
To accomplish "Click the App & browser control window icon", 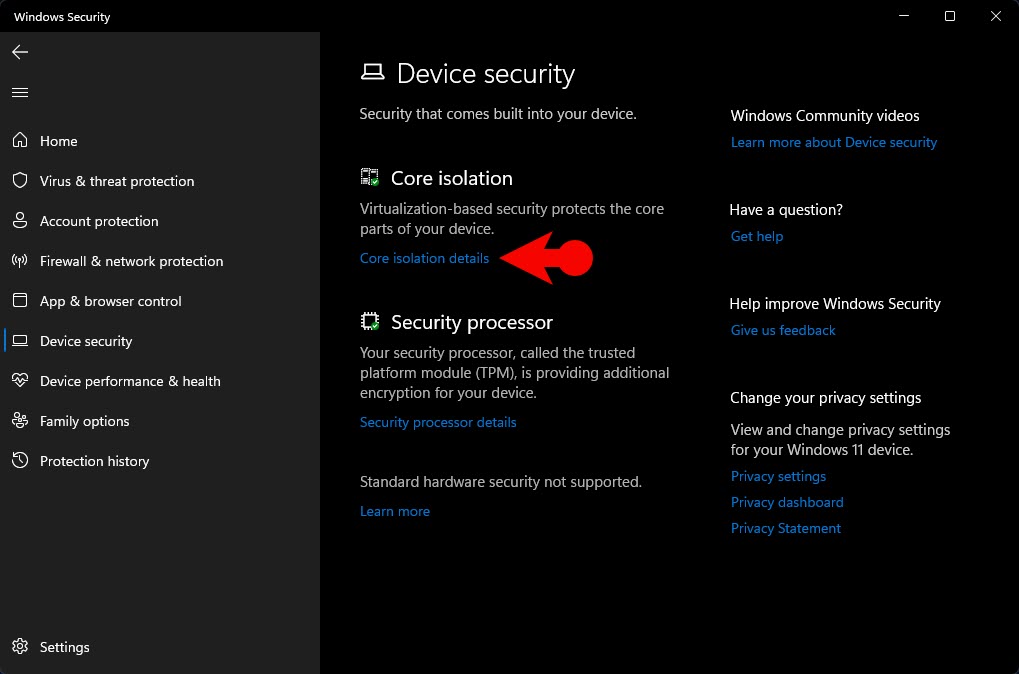I will point(20,300).
